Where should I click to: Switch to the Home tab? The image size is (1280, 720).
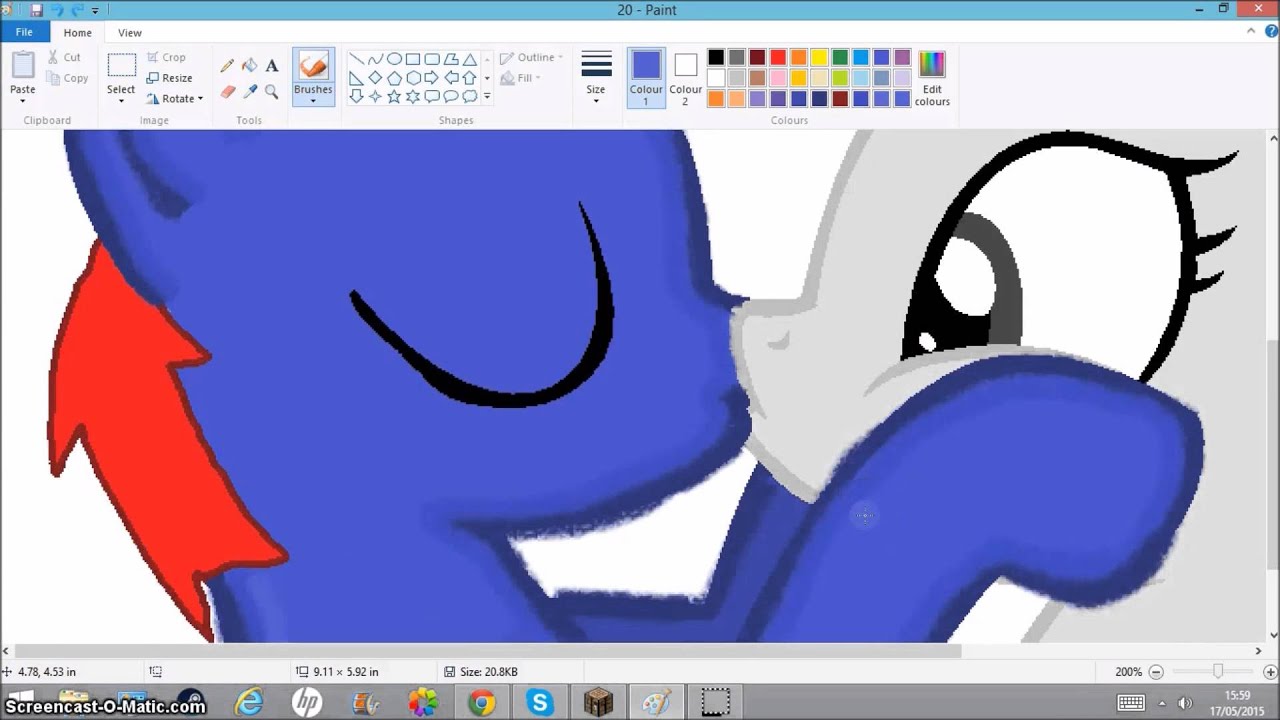[77, 33]
